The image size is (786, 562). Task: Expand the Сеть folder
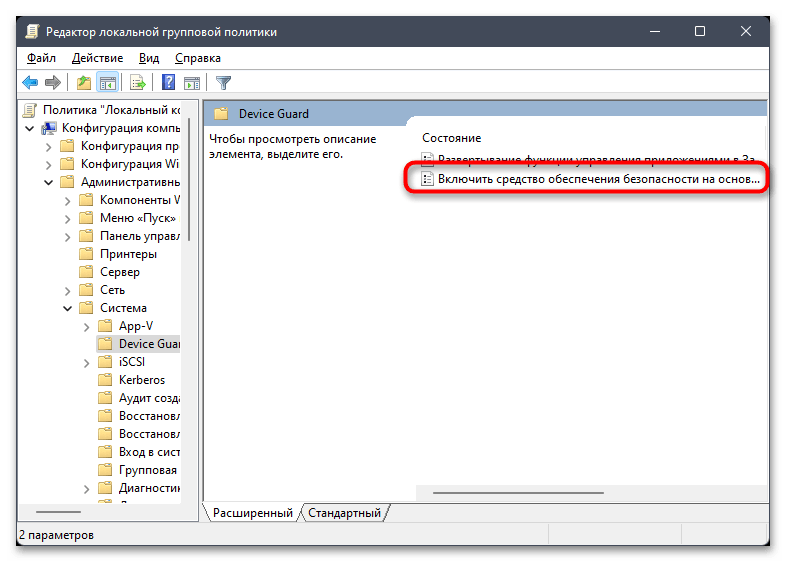(68, 290)
